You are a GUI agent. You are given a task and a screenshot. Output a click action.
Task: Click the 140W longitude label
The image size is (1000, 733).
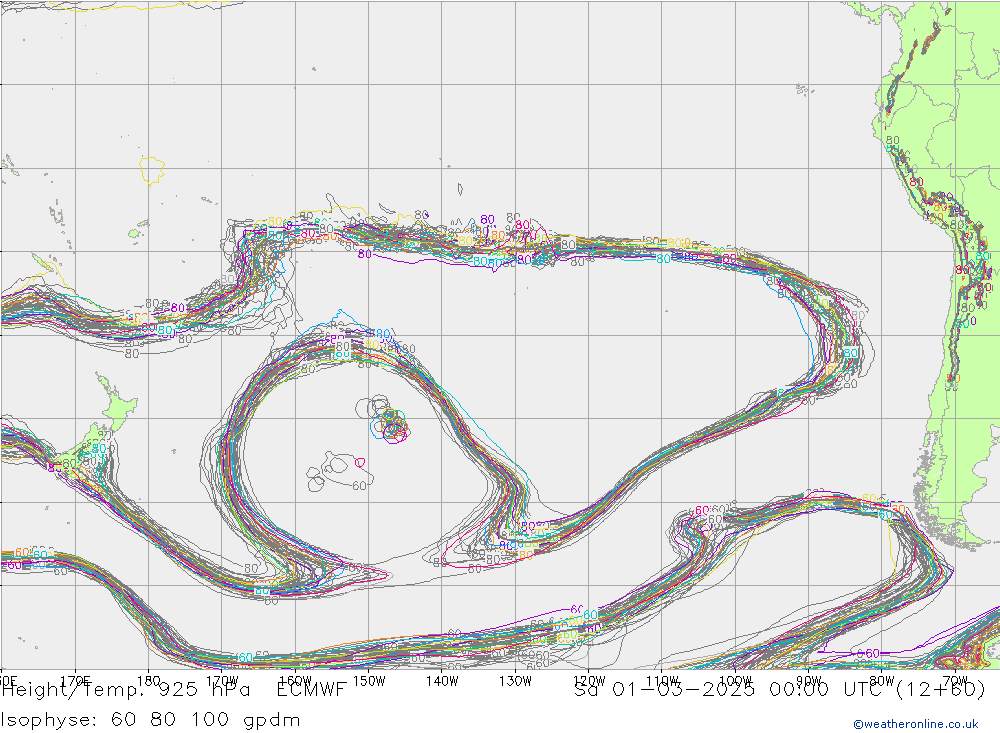tap(442, 681)
